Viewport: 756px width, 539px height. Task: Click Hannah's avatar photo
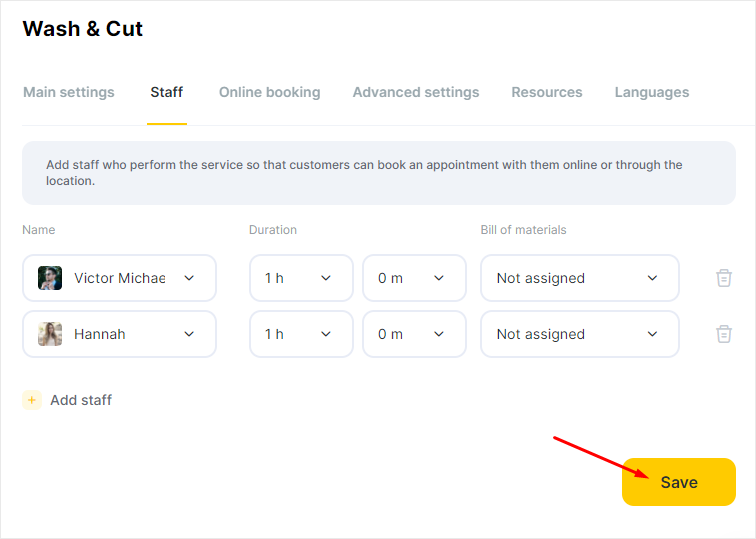(50, 334)
